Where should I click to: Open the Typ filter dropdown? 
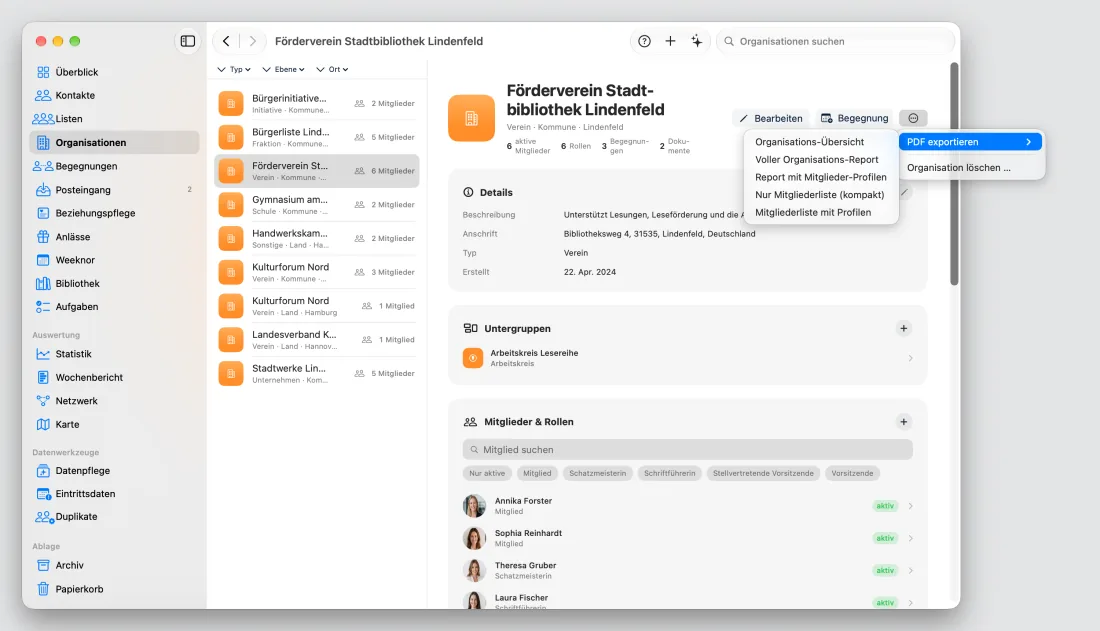(x=234, y=69)
